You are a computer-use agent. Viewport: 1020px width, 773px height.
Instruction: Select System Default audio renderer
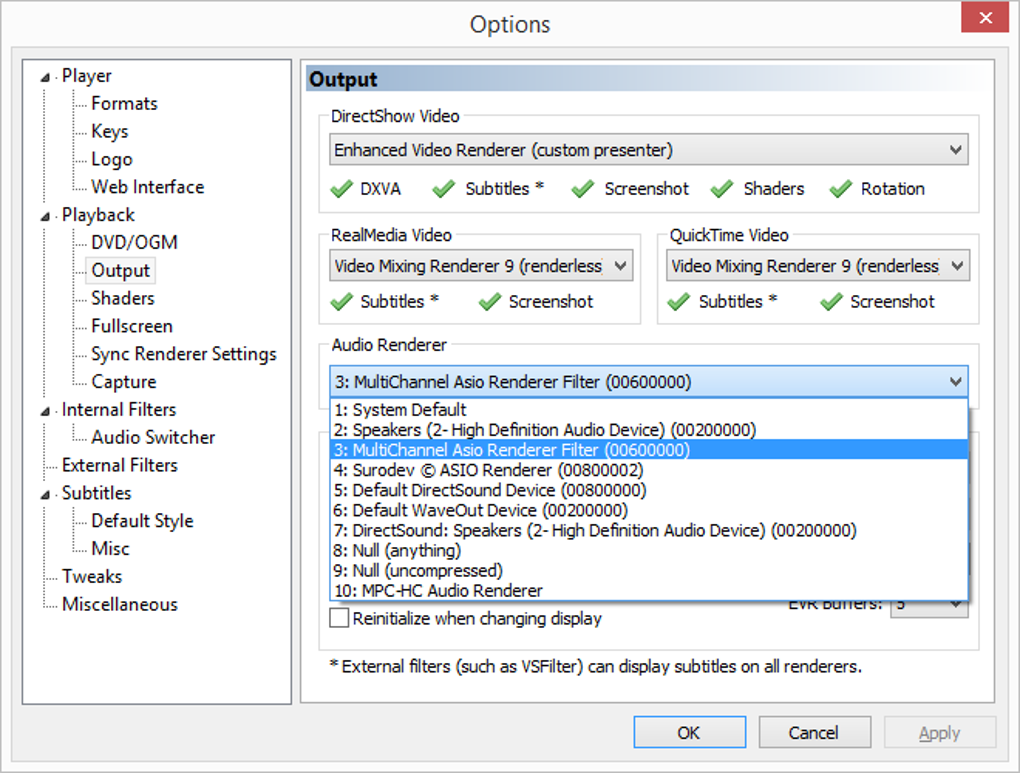click(x=410, y=410)
